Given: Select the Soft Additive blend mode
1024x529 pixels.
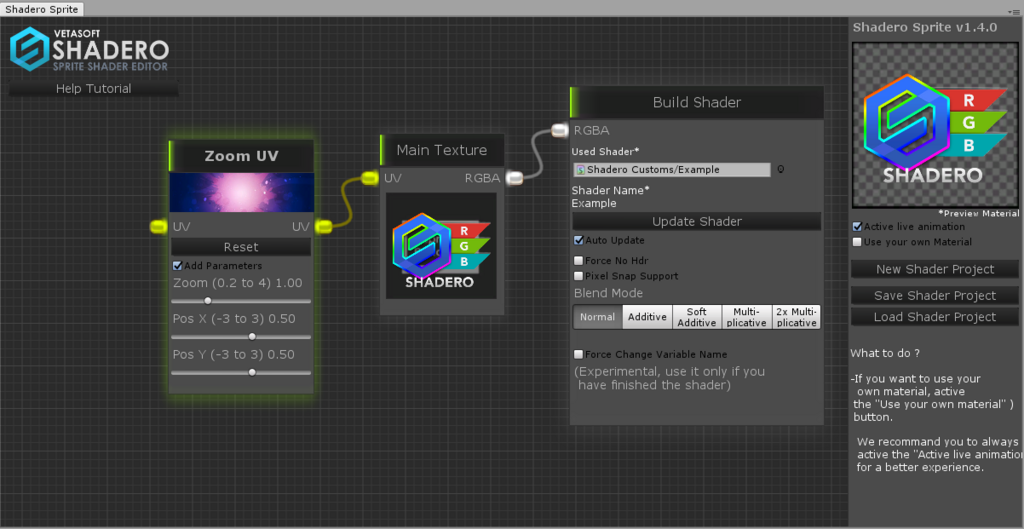Looking at the screenshot, I should point(697,317).
